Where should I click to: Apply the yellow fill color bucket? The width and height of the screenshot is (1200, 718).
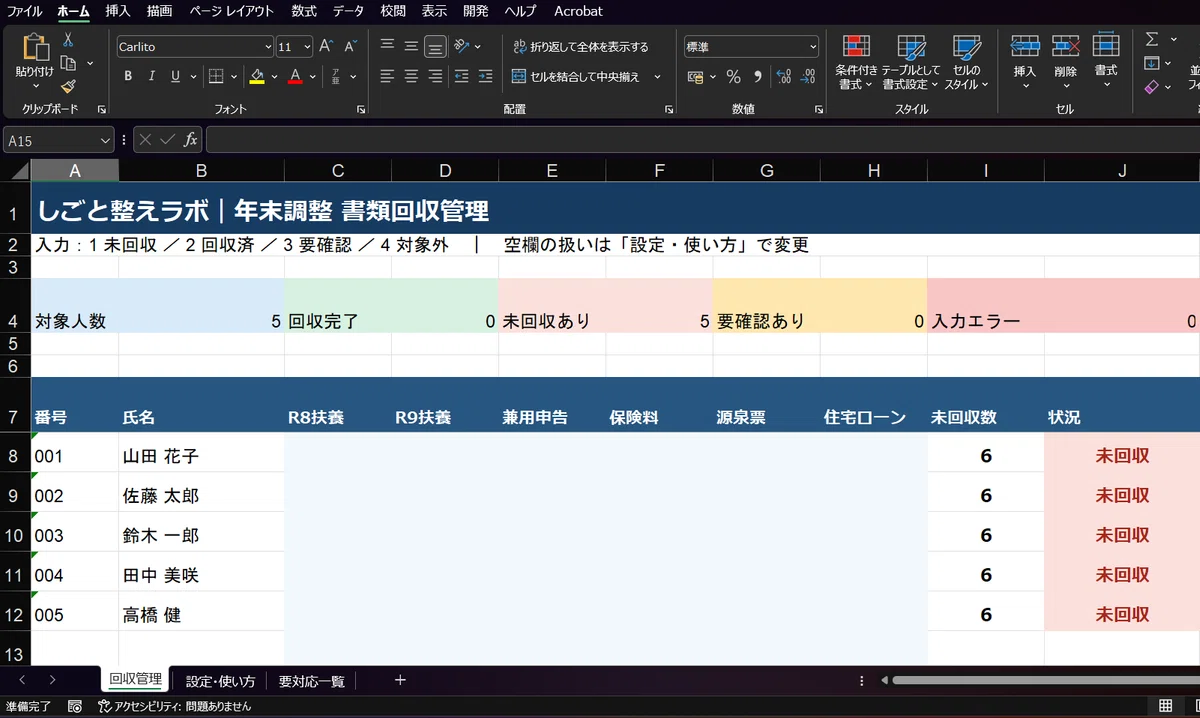pyautogui.click(x=257, y=76)
